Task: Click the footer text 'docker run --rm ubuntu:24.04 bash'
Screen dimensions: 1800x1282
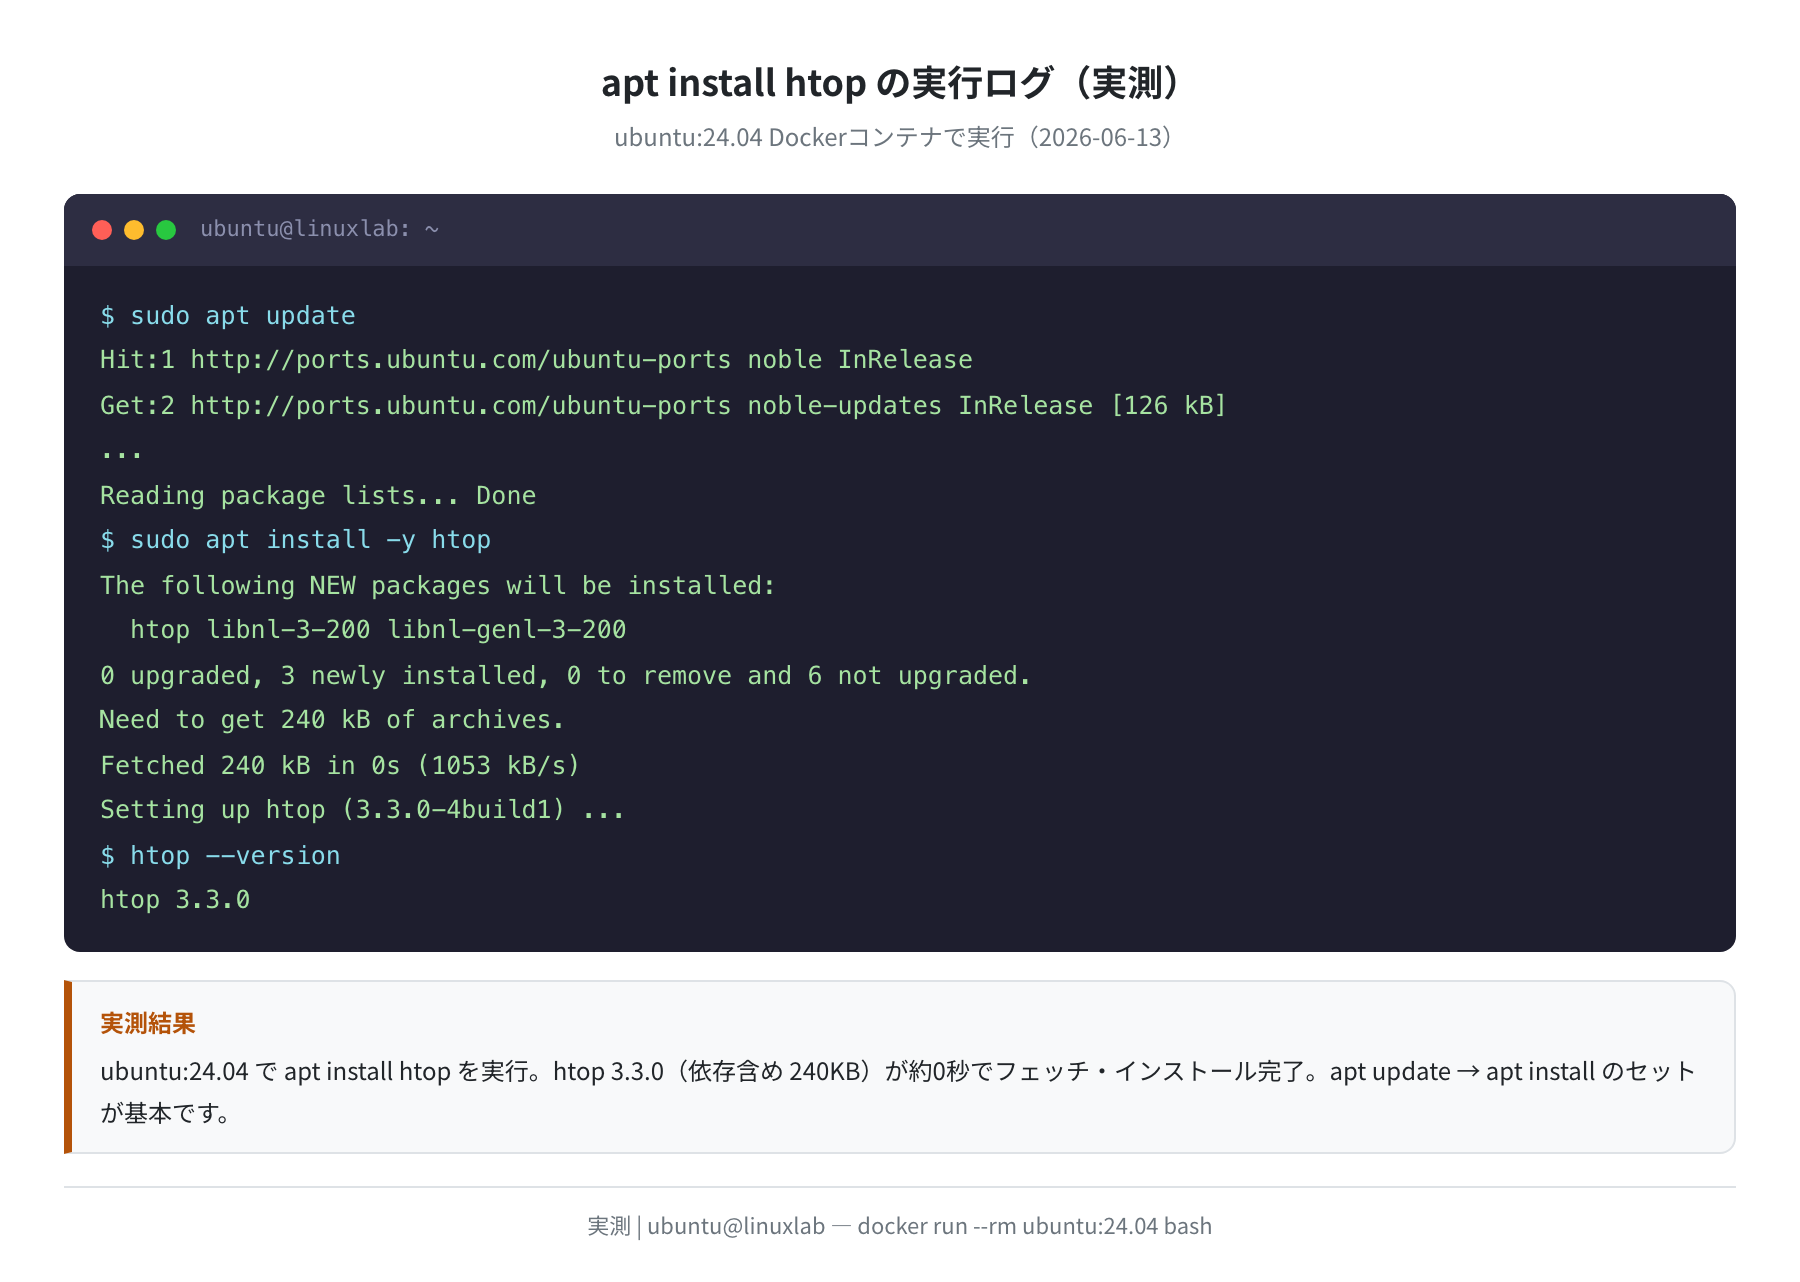Action: 1034,1226
